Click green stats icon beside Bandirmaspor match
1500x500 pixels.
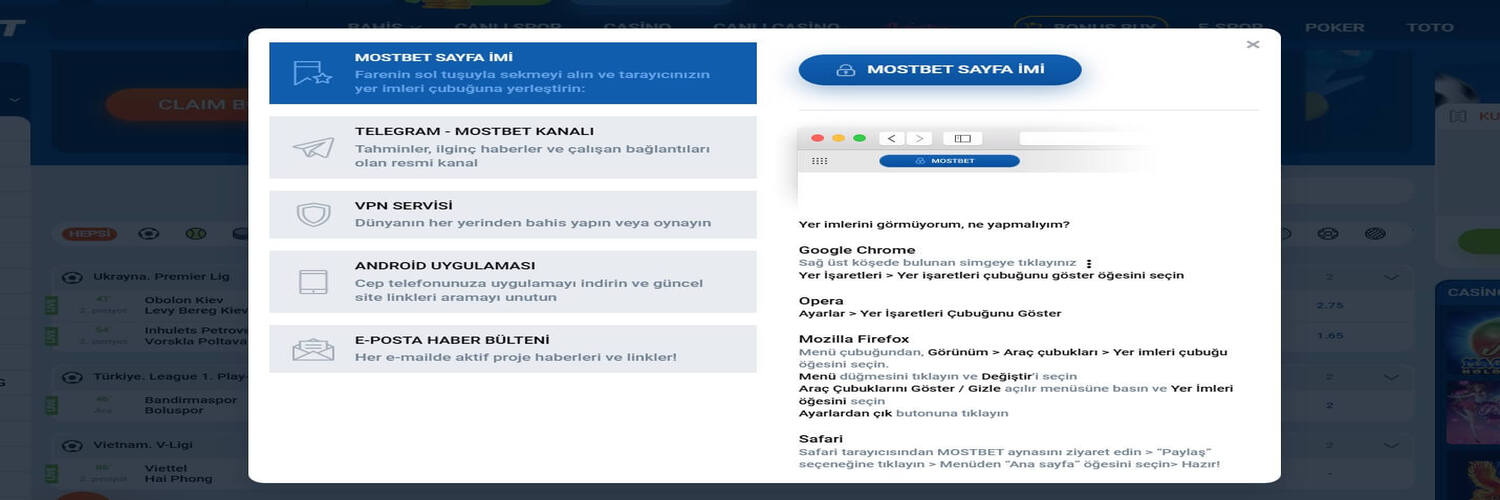click(51, 405)
